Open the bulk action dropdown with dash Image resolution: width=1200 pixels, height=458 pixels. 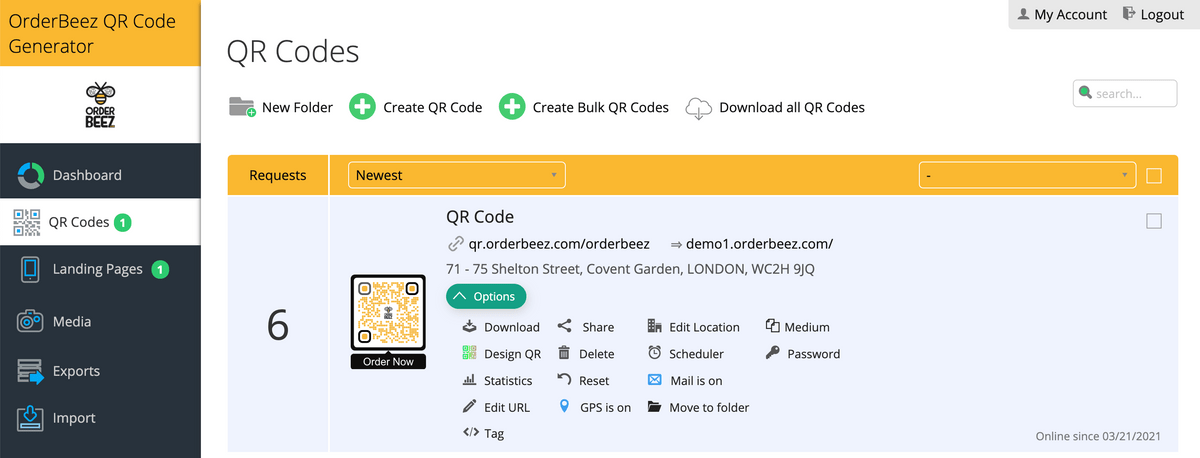pyautogui.click(x=1027, y=176)
